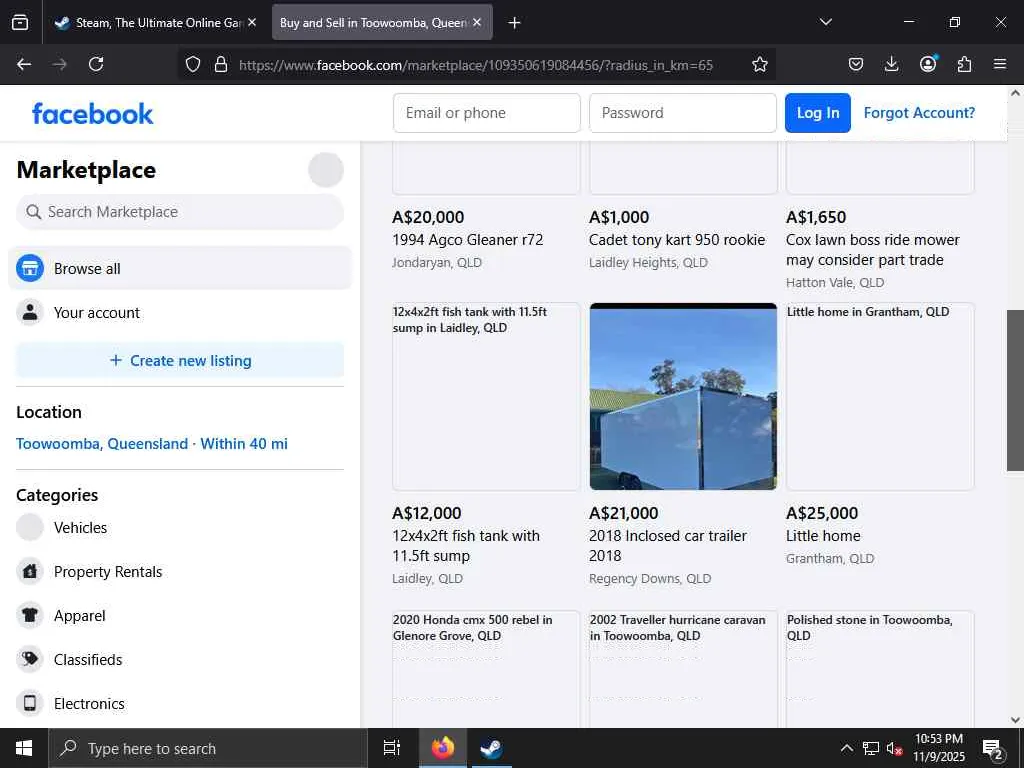Click the Electronics phone icon

coord(29,703)
